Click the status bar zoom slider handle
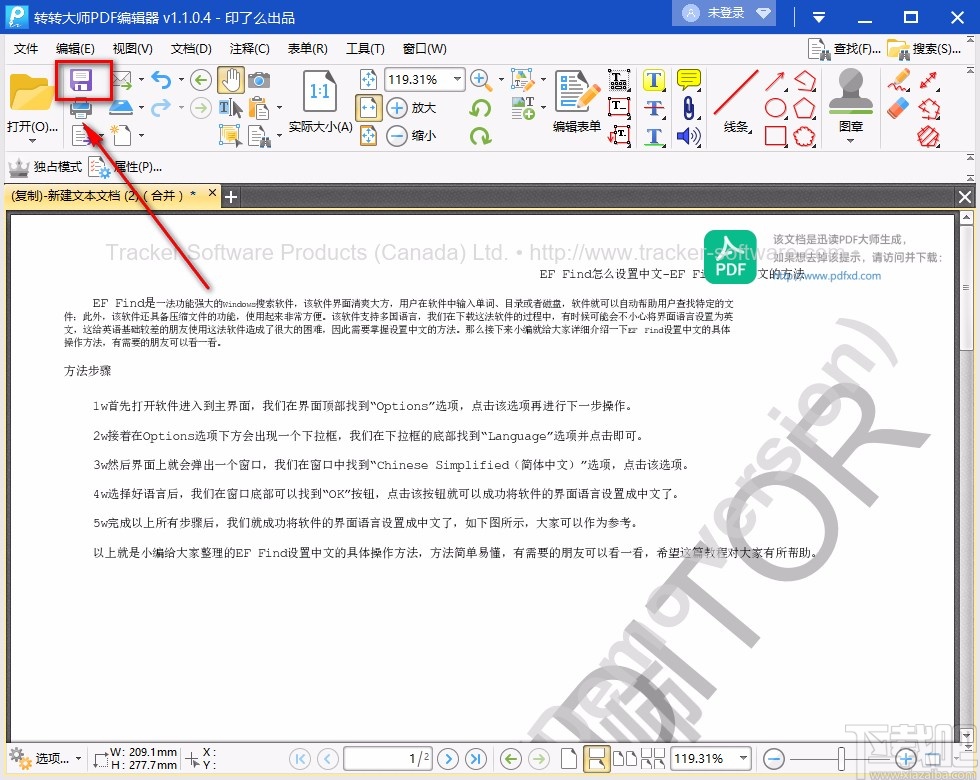 click(x=841, y=759)
